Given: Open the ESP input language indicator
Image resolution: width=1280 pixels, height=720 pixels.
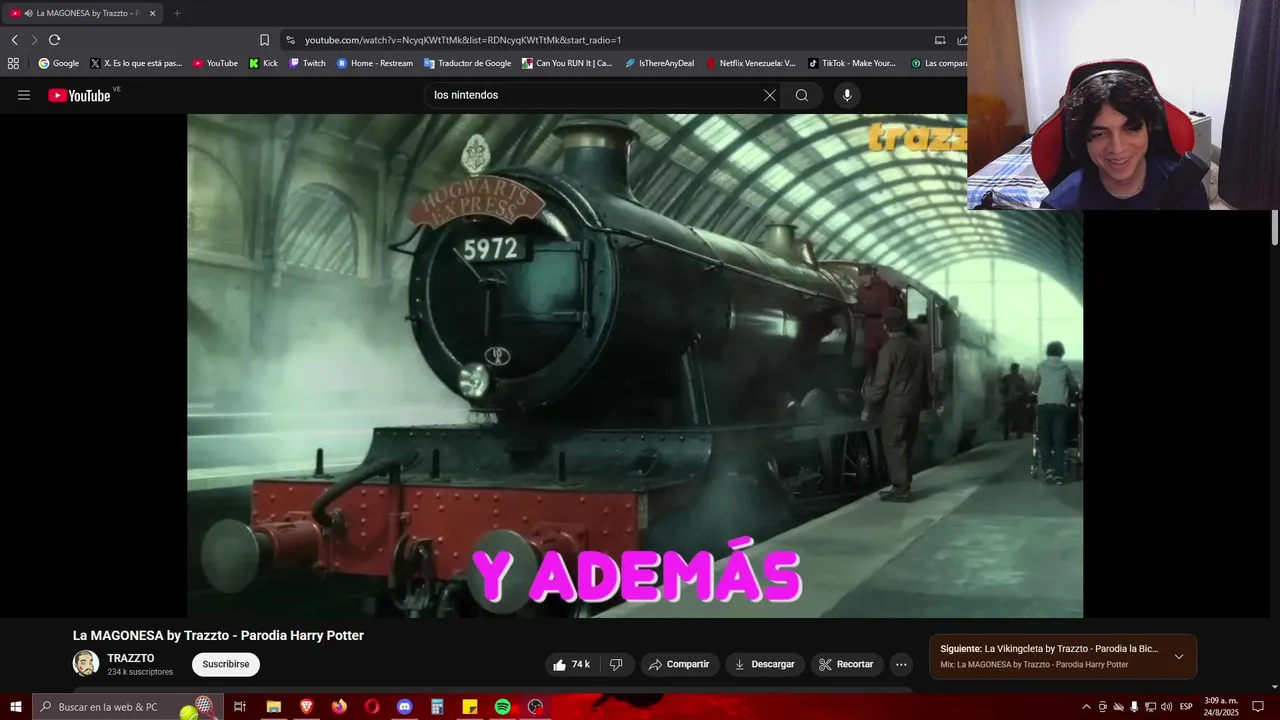Looking at the screenshot, I should (1186, 707).
